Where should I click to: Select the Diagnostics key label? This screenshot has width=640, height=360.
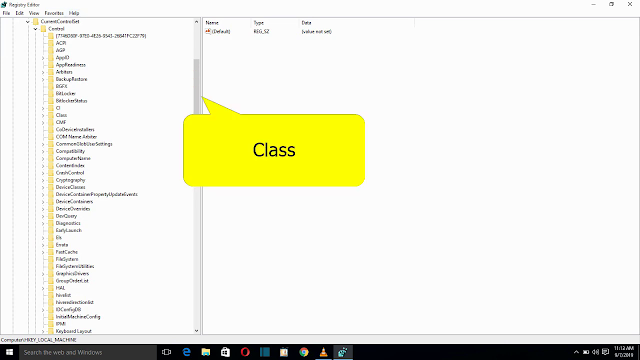(68, 223)
